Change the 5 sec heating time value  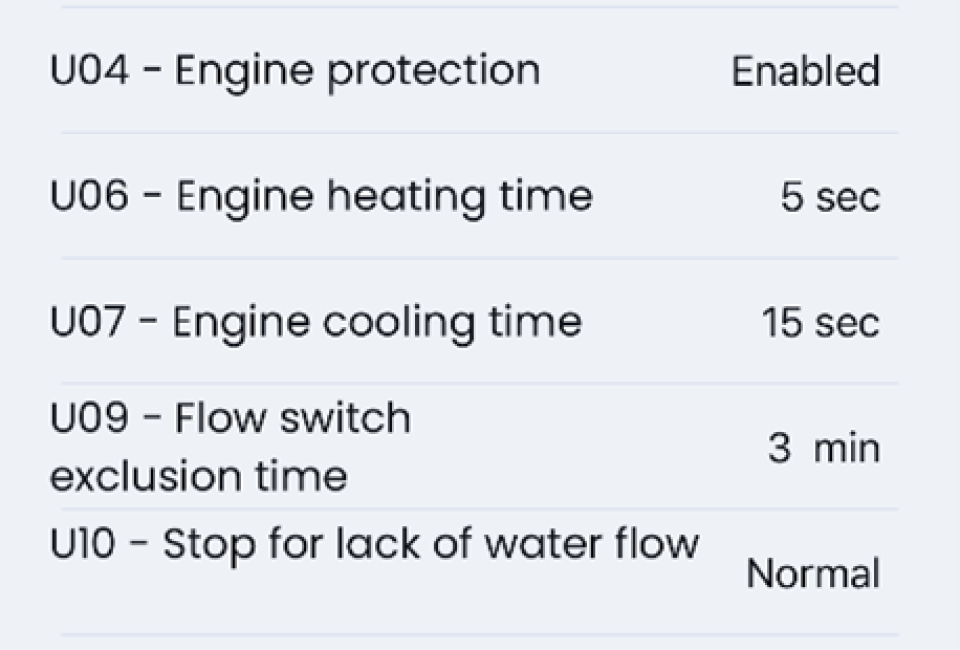pyautogui.click(x=830, y=197)
